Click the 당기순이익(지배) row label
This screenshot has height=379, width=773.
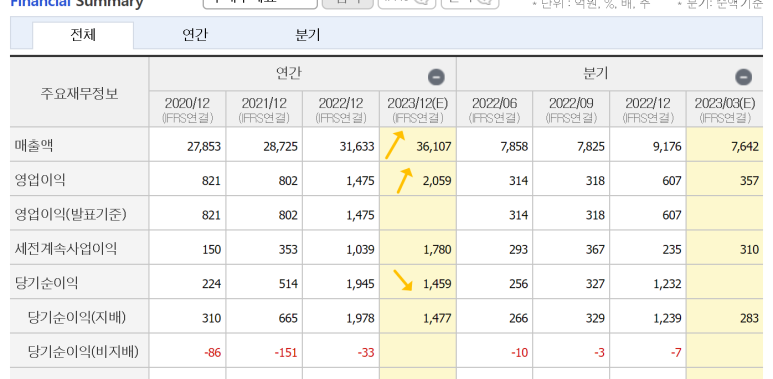[77, 317]
